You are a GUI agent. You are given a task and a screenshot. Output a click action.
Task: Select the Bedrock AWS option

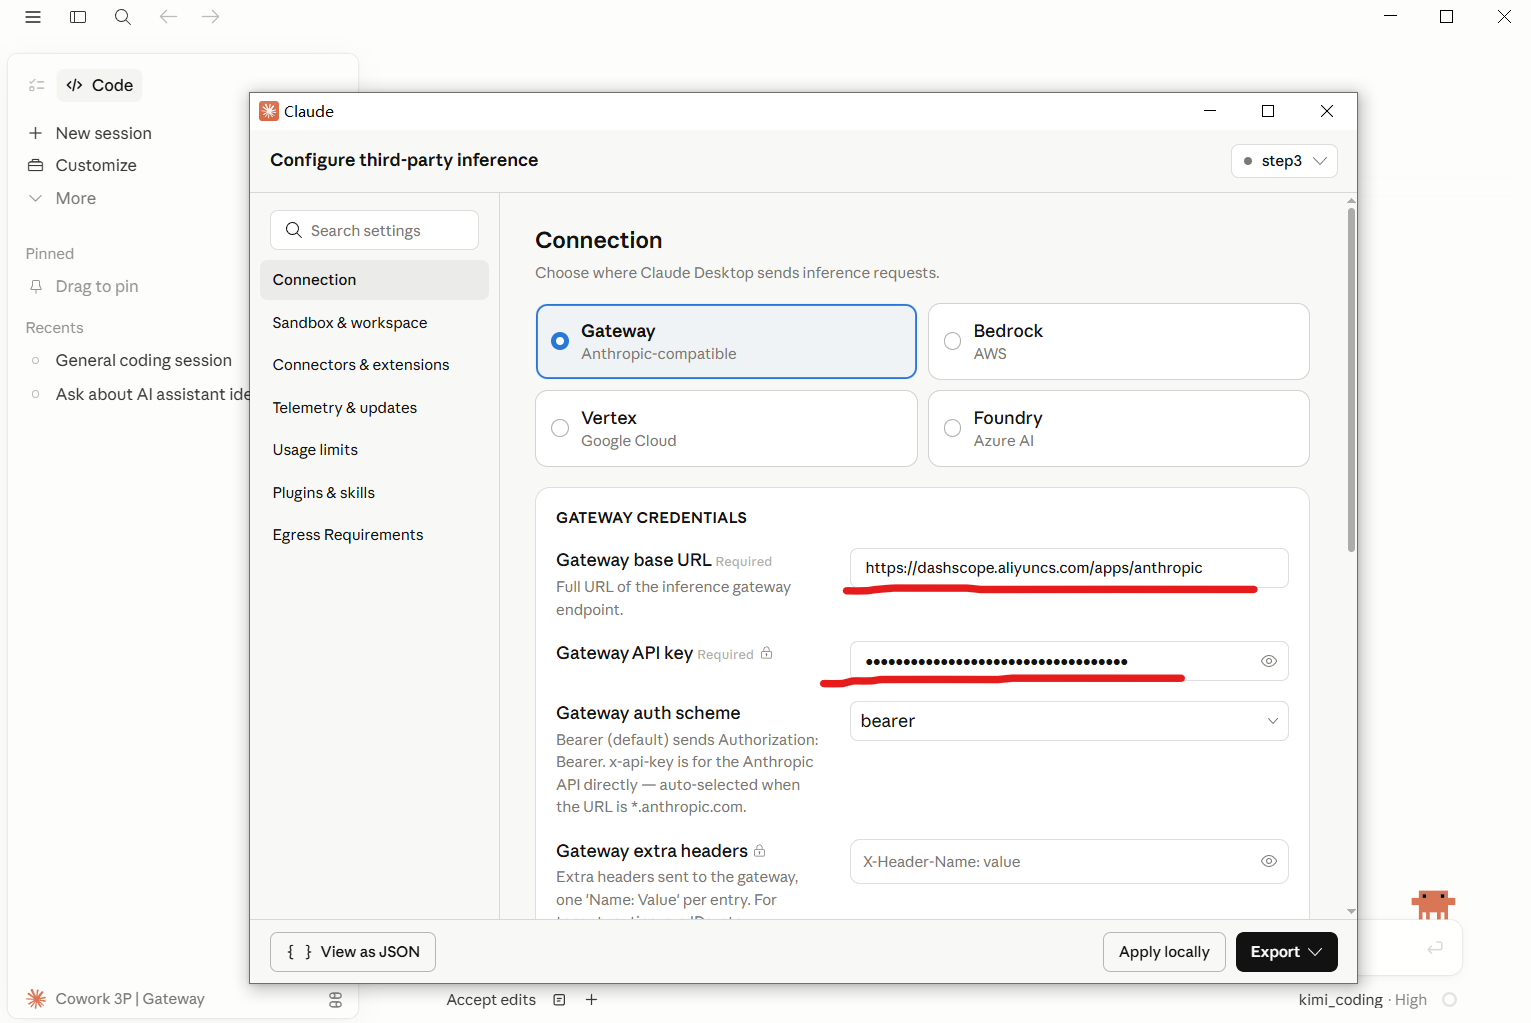1119,341
